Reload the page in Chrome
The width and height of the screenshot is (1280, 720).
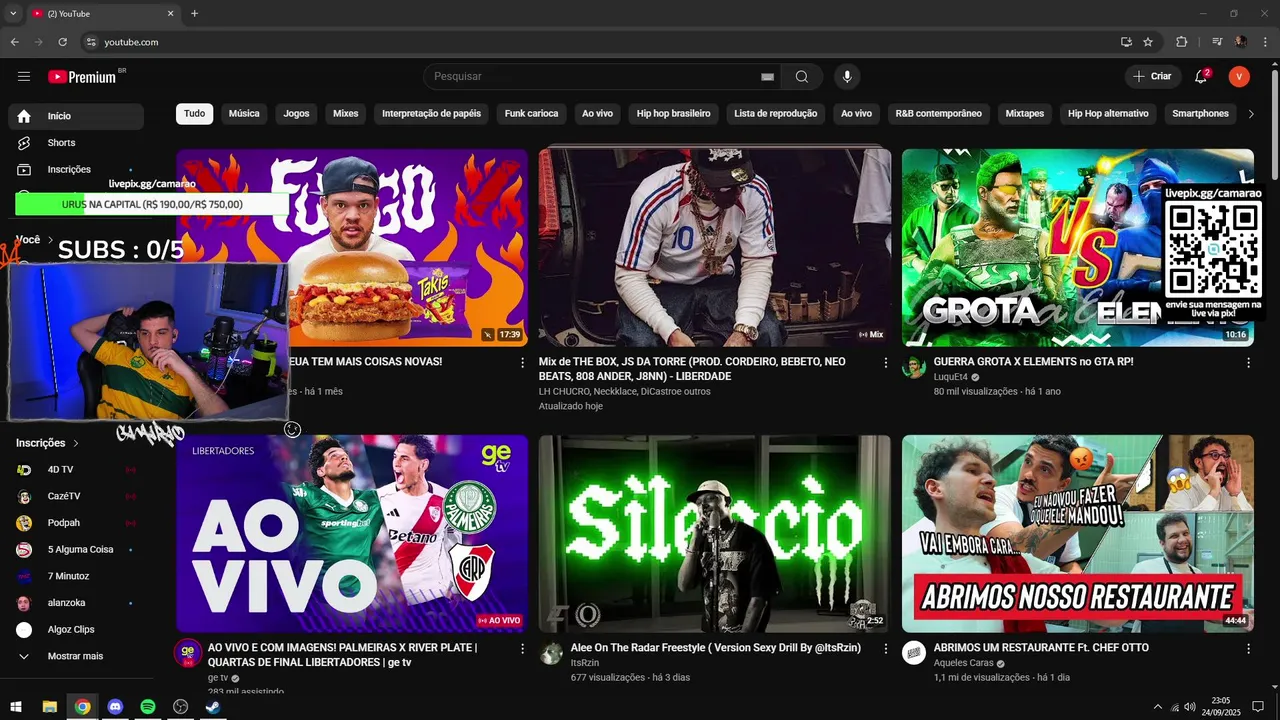pyautogui.click(x=62, y=42)
